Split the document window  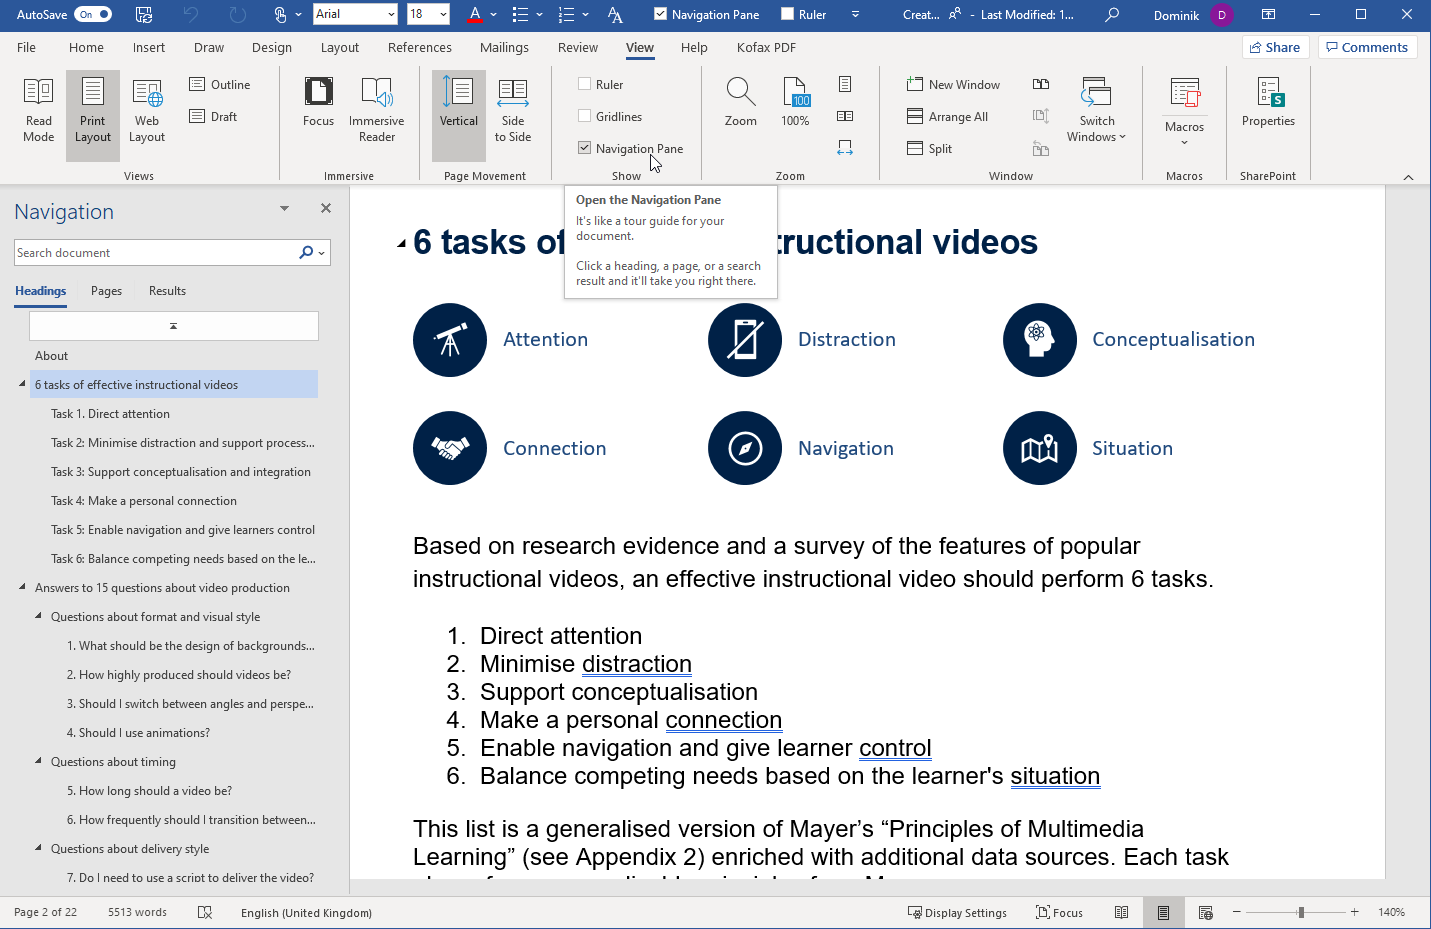pos(930,149)
